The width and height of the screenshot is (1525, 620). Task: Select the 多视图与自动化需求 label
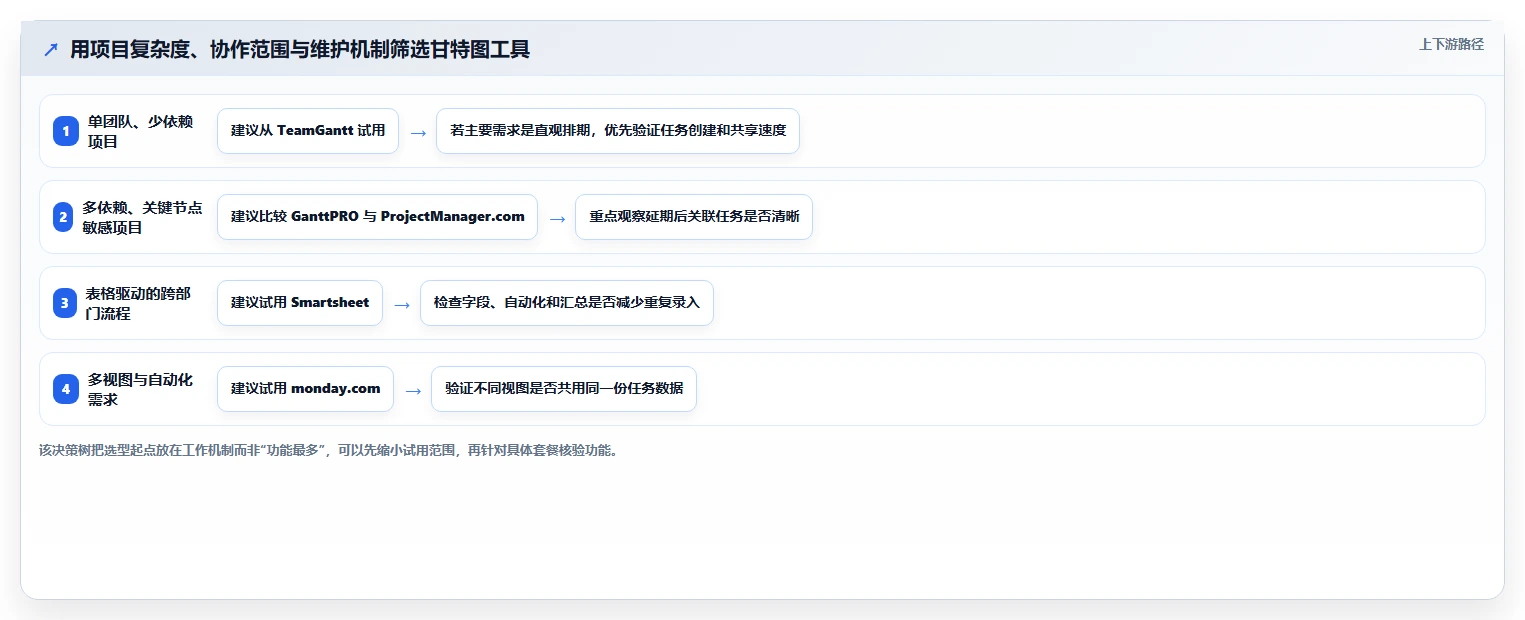pyautogui.click(x=141, y=389)
